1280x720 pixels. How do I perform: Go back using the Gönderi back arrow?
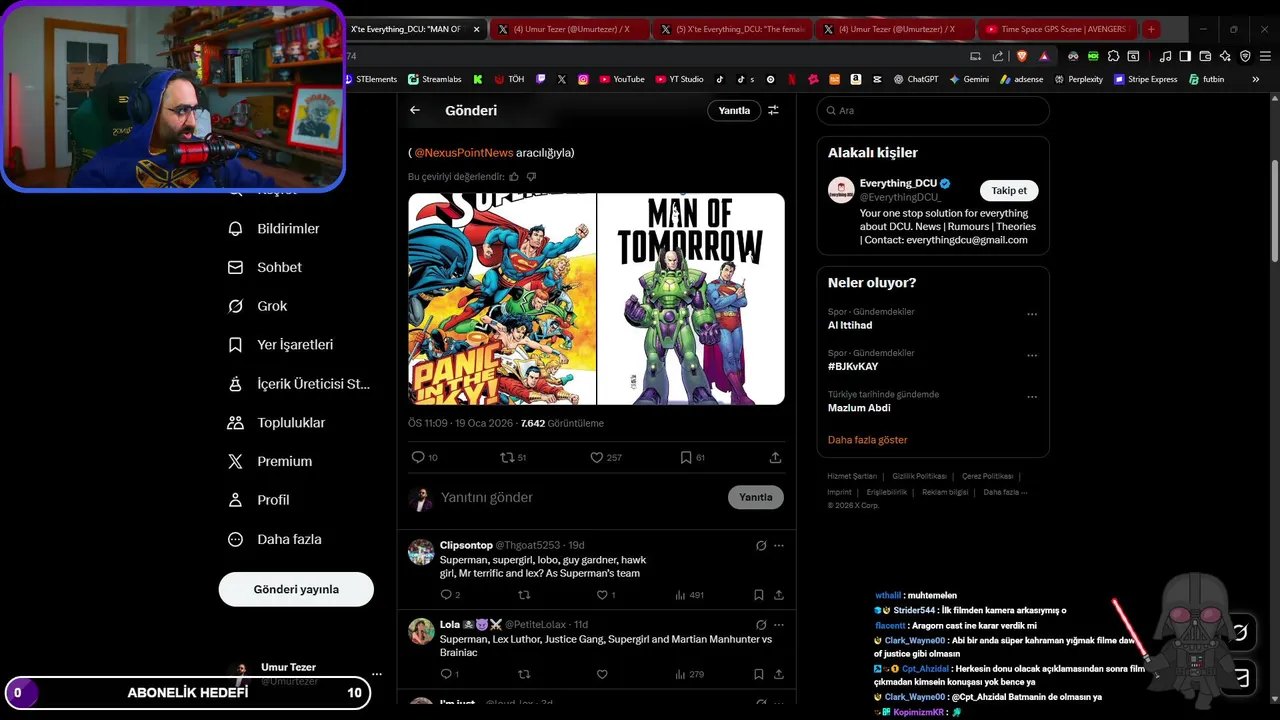click(415, 110)
